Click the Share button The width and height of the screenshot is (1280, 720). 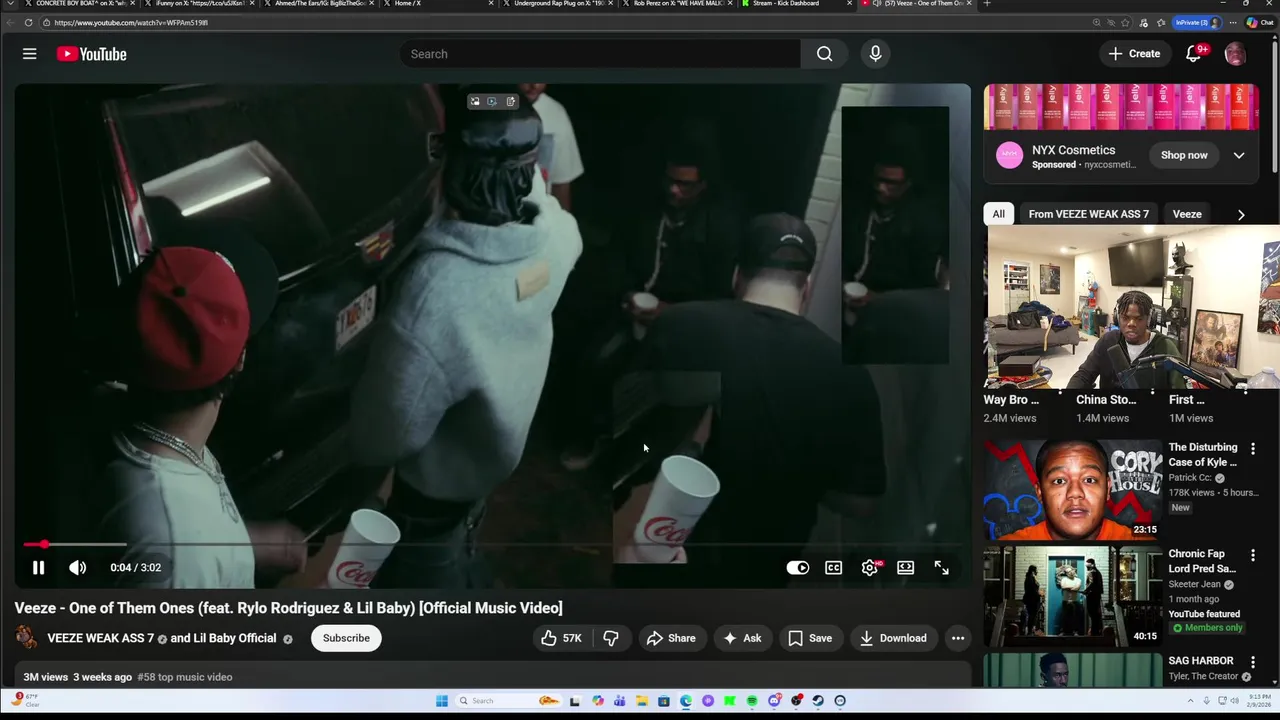(671, 638)
